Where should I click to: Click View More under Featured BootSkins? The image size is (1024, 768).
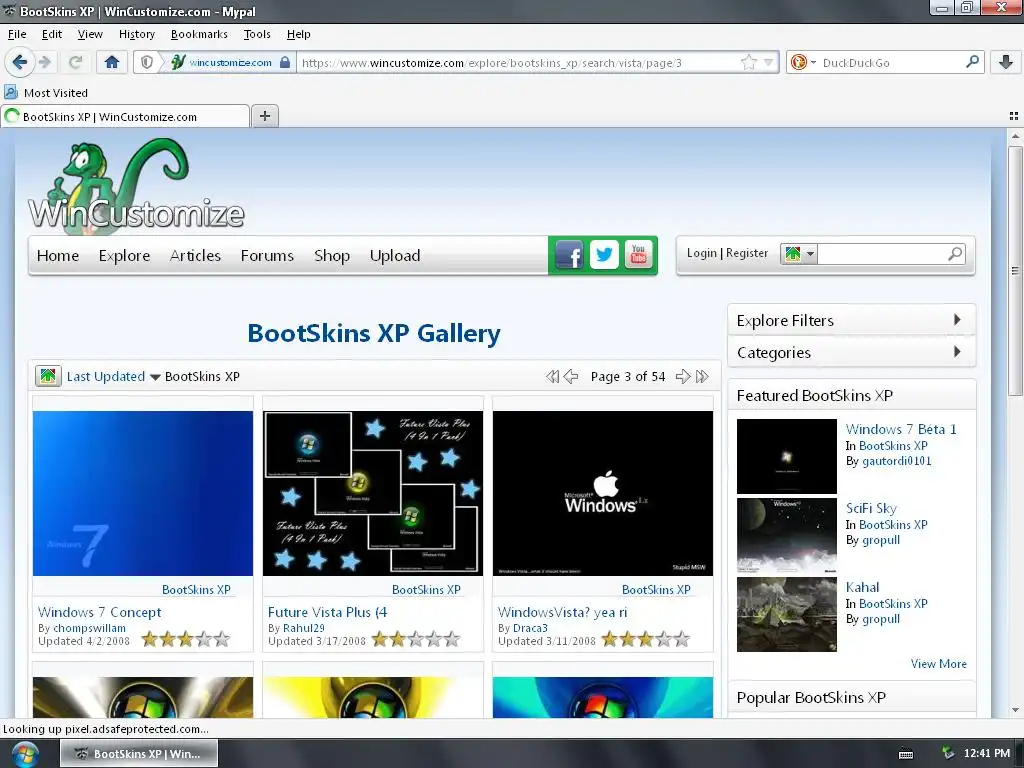pos(938,664)
